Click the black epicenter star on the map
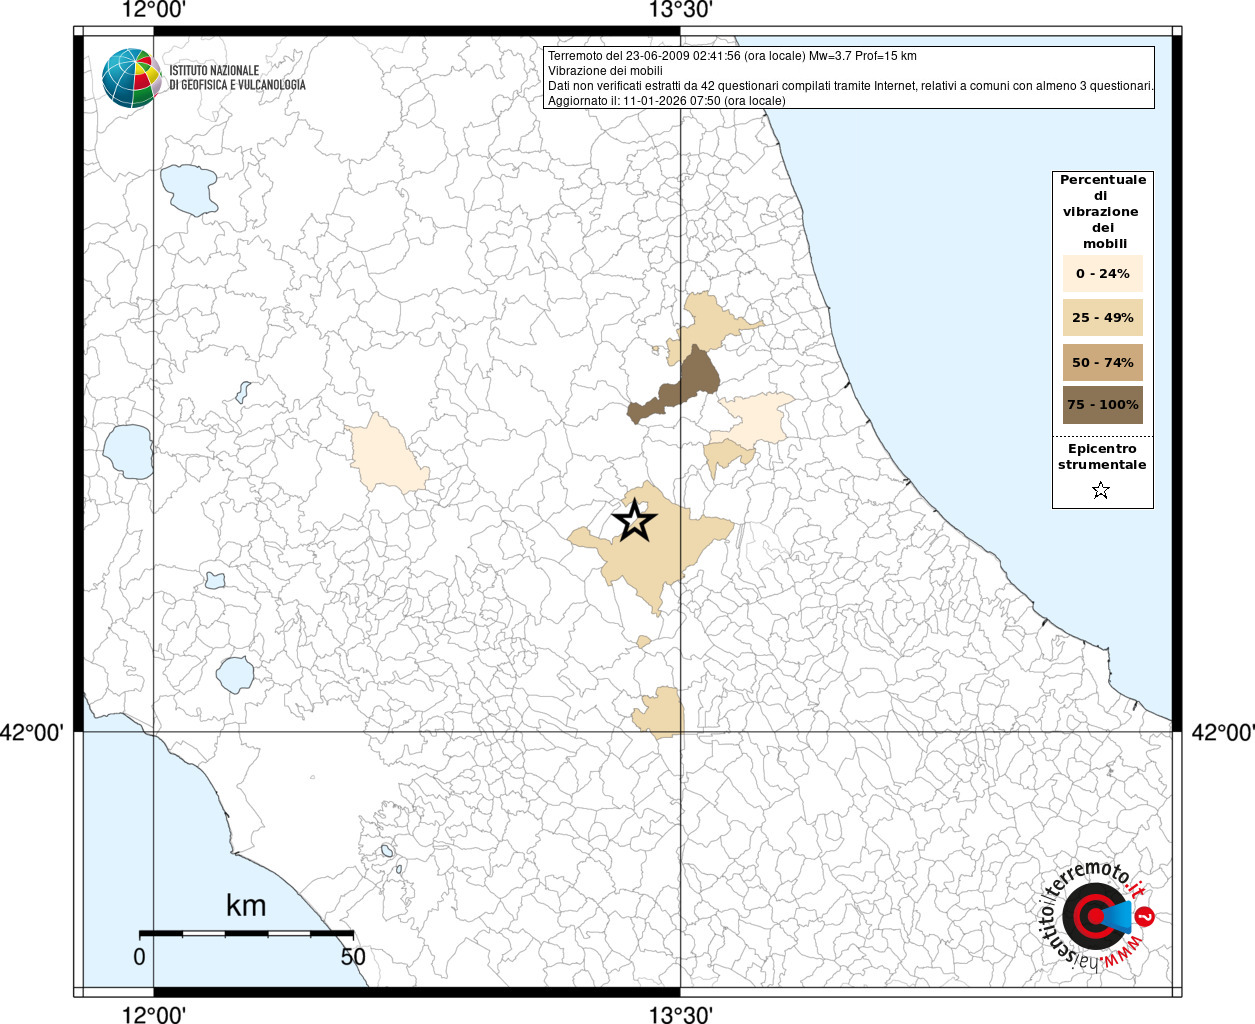The height and width of the screenshot is (1024, 1255). click(634, 521)
